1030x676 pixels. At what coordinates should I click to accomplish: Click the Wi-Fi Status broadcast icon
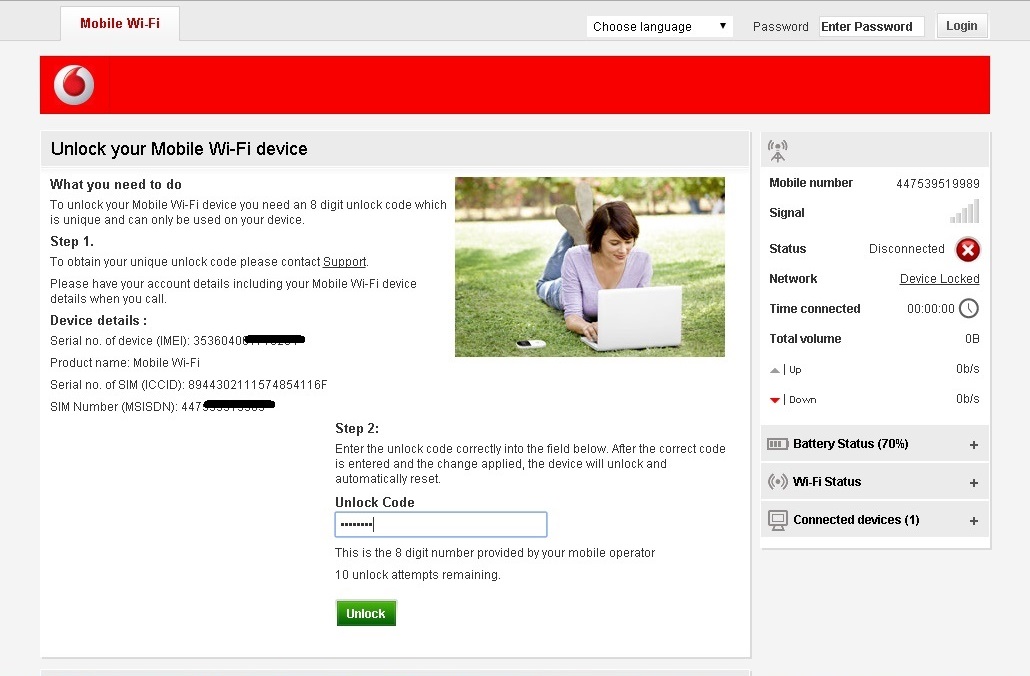pyautogui.click(x=778, y=481)
